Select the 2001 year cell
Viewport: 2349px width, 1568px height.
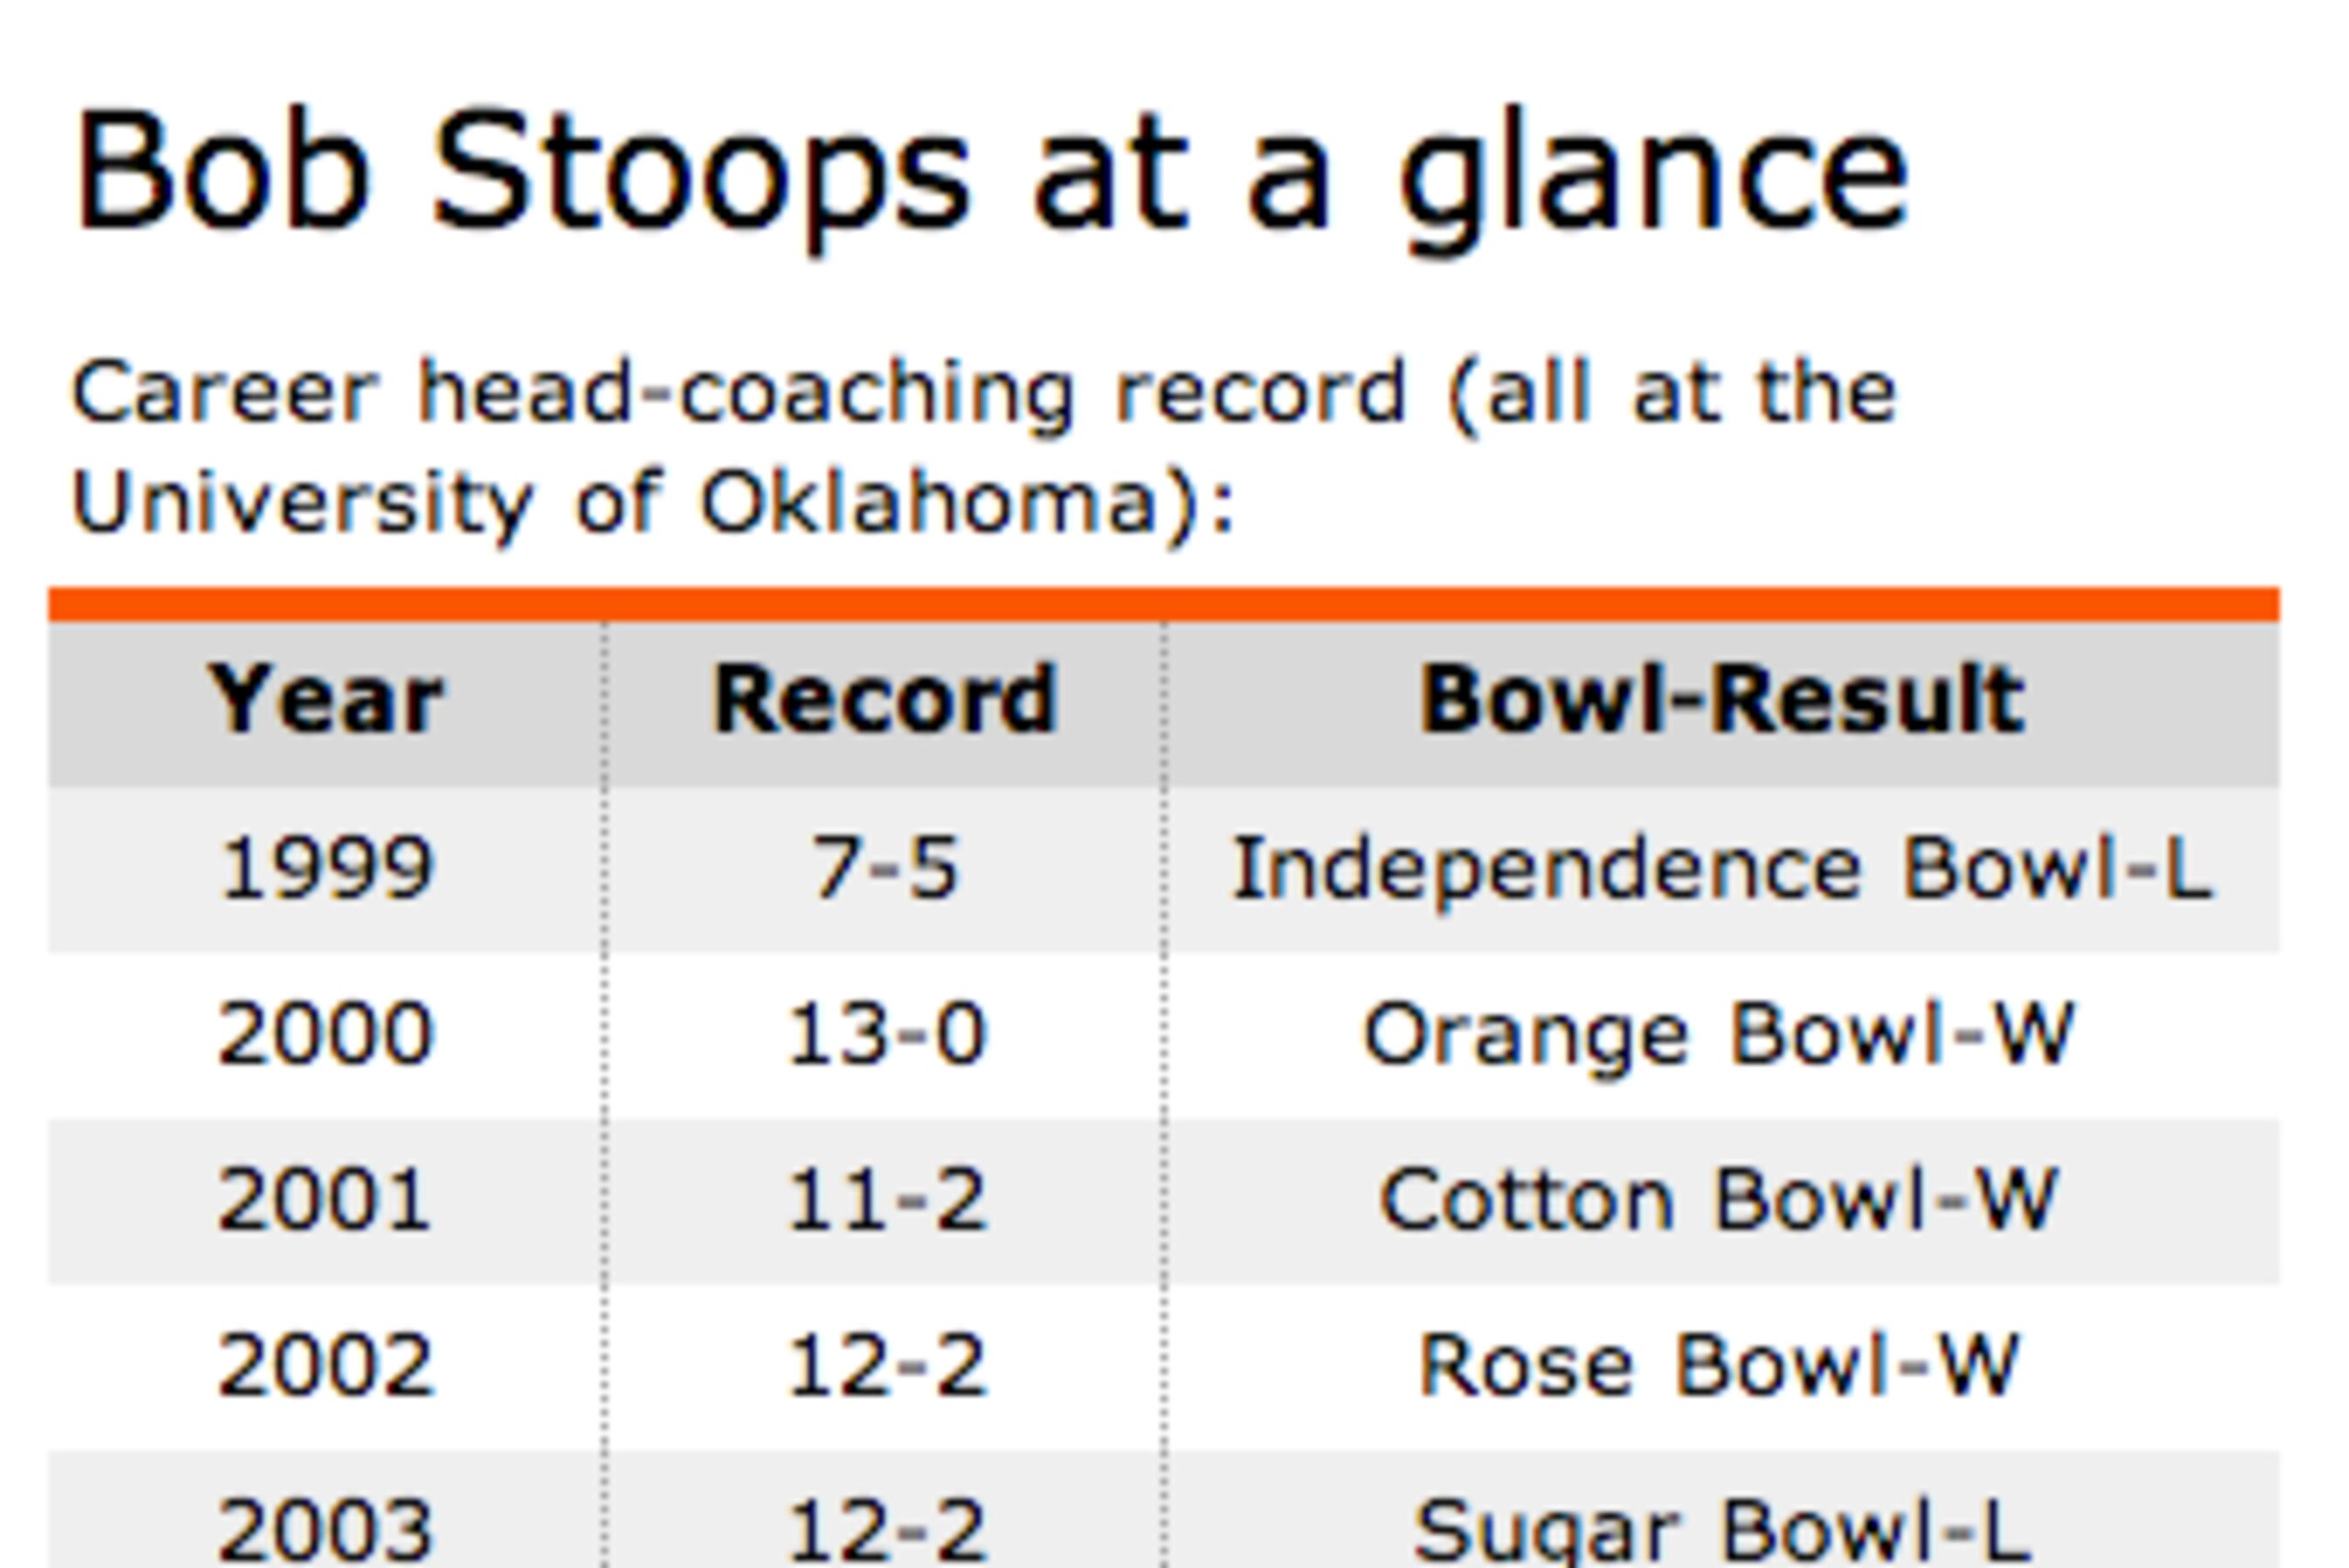[x=325, y=1200]
